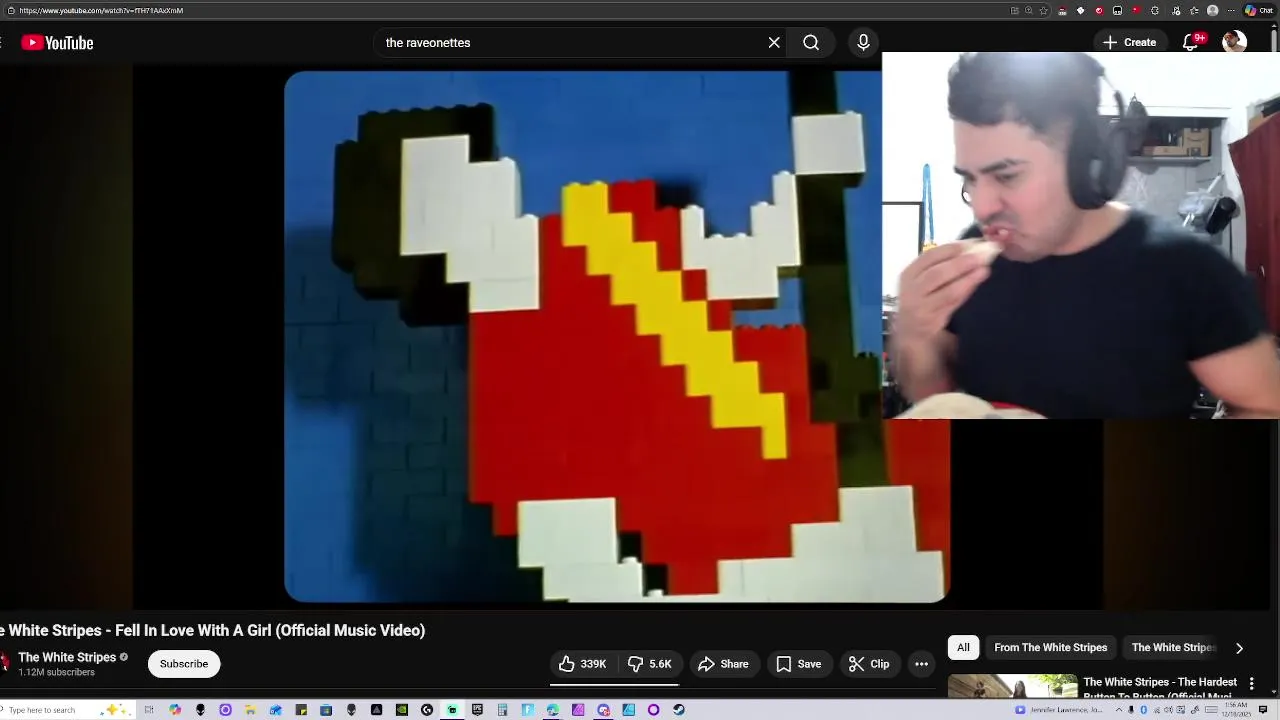Show hidden system tray icons
The image size is (1280, 720).
coord(1119,710)
